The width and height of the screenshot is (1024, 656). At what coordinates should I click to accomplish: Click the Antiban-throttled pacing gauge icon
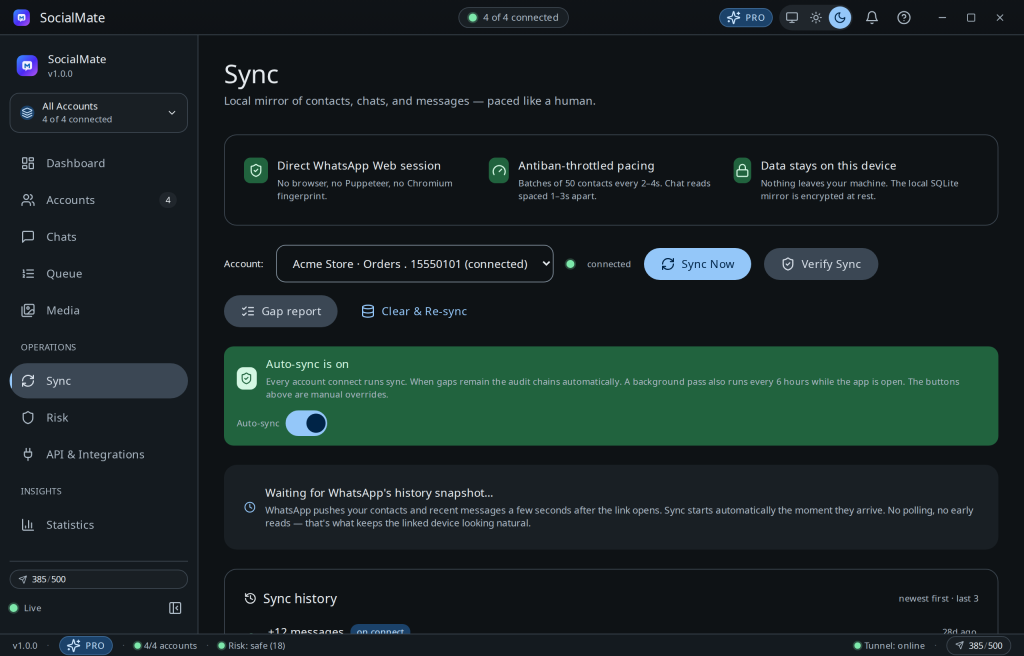(x=499, y=171)
